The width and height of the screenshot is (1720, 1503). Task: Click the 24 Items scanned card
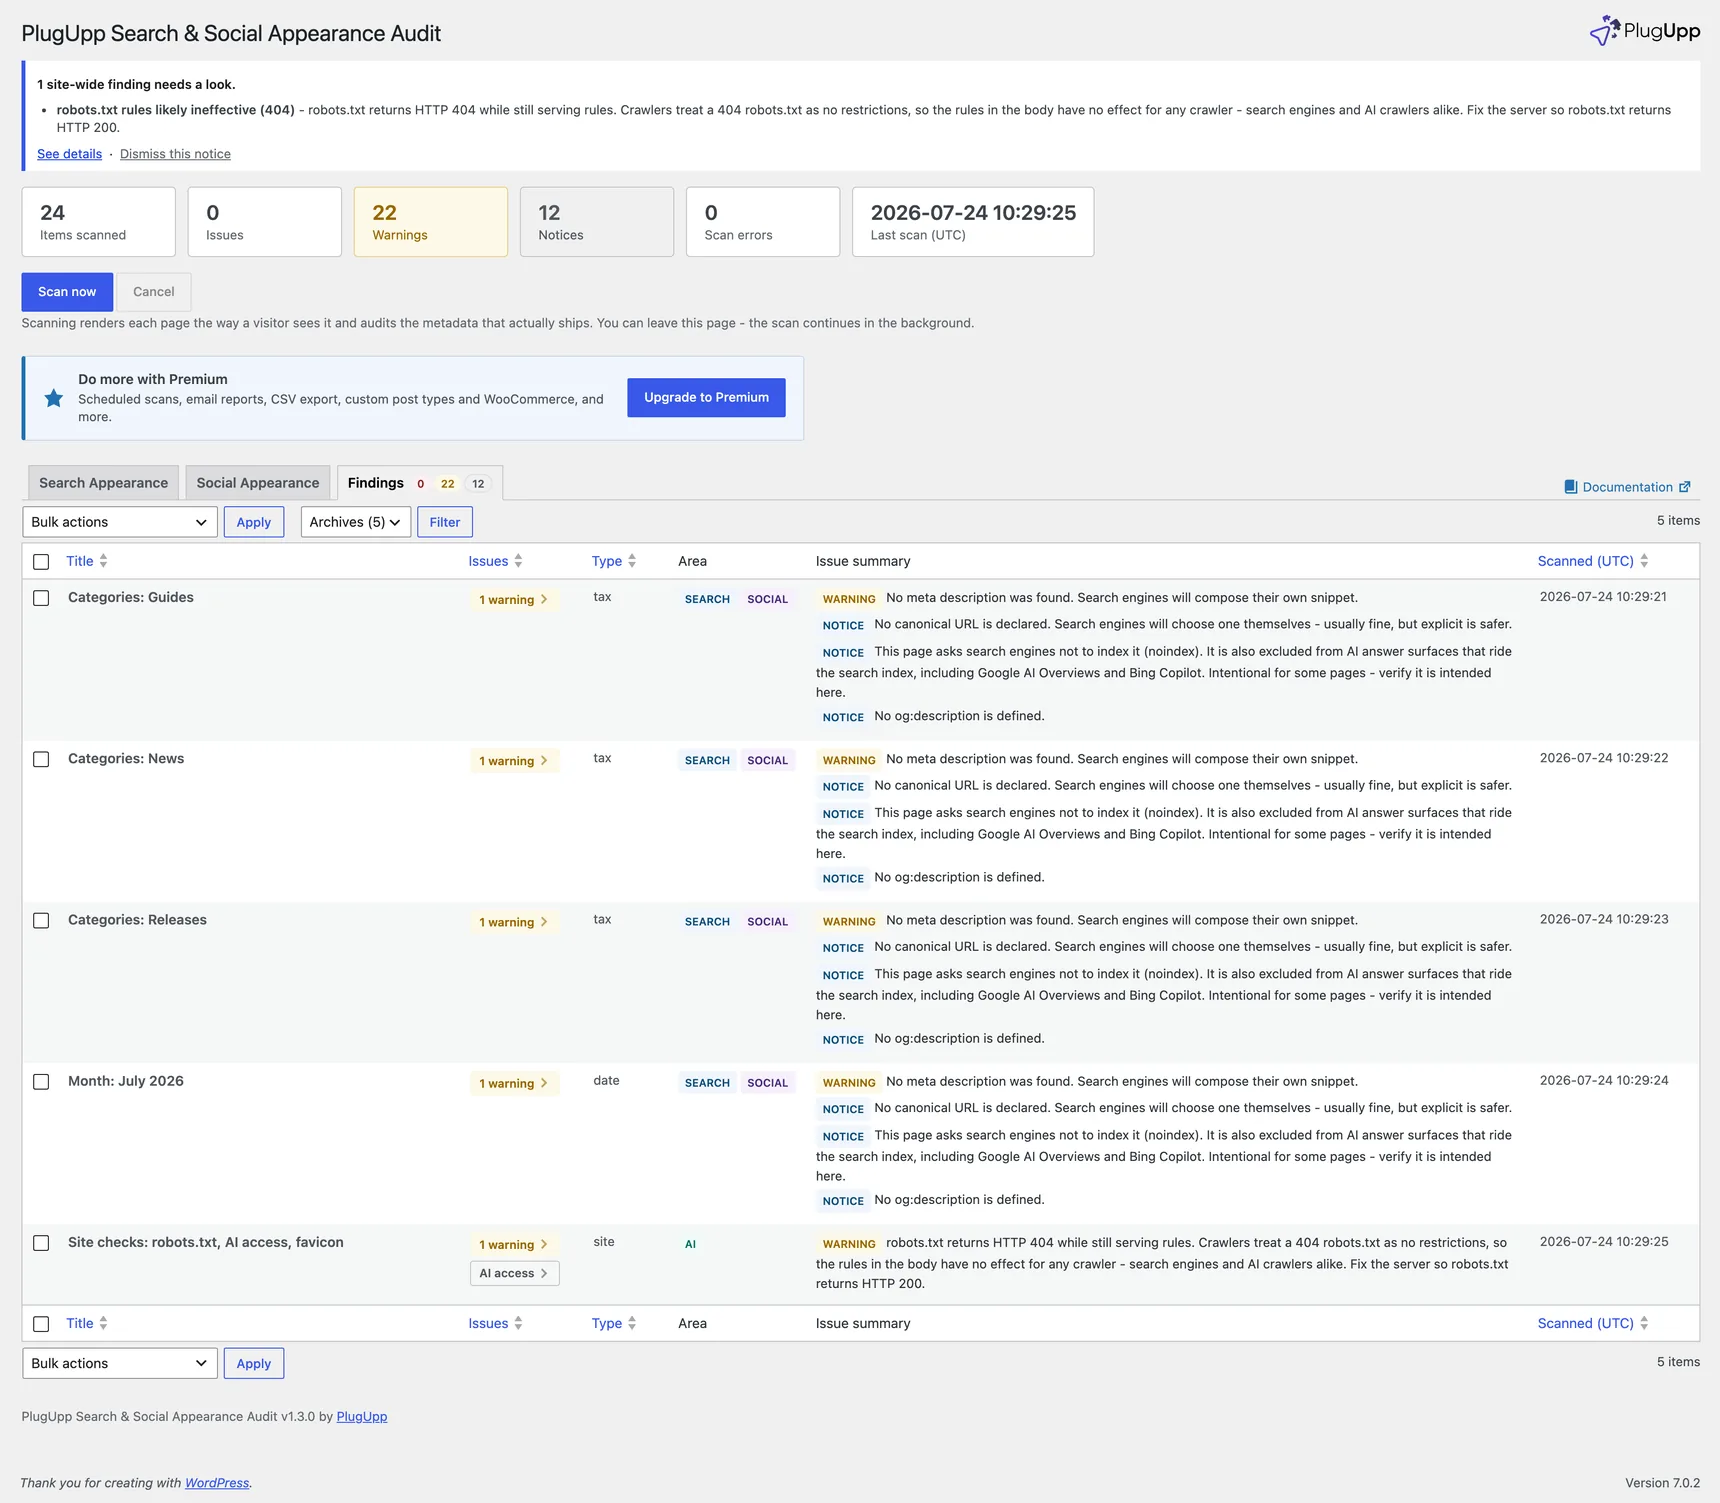tap(99, 222)
